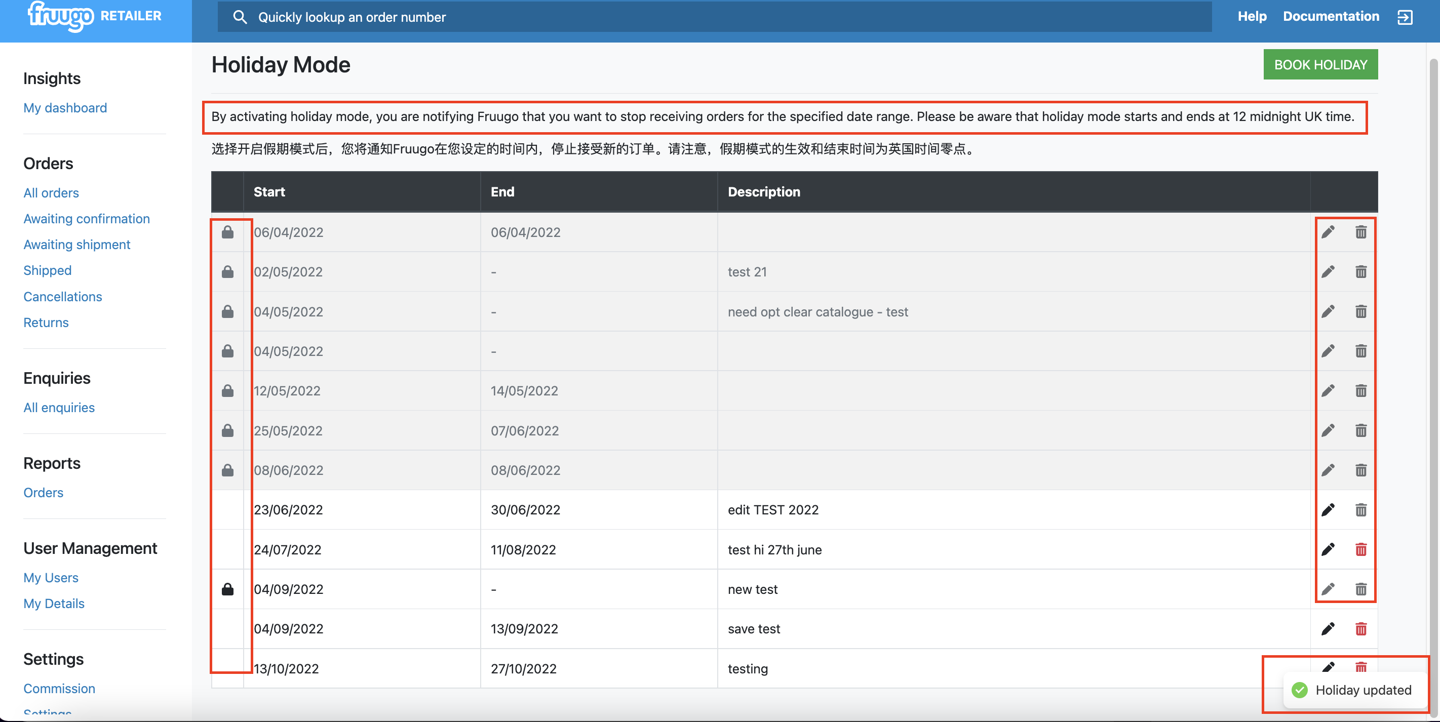Click the lock icon on 06/04/2022 row

click(228, 232)
